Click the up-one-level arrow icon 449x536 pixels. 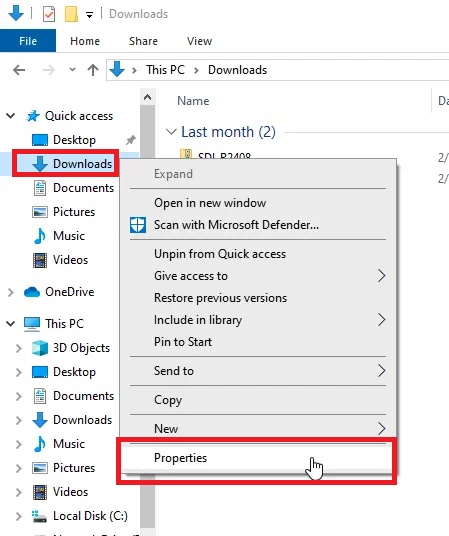93,70
